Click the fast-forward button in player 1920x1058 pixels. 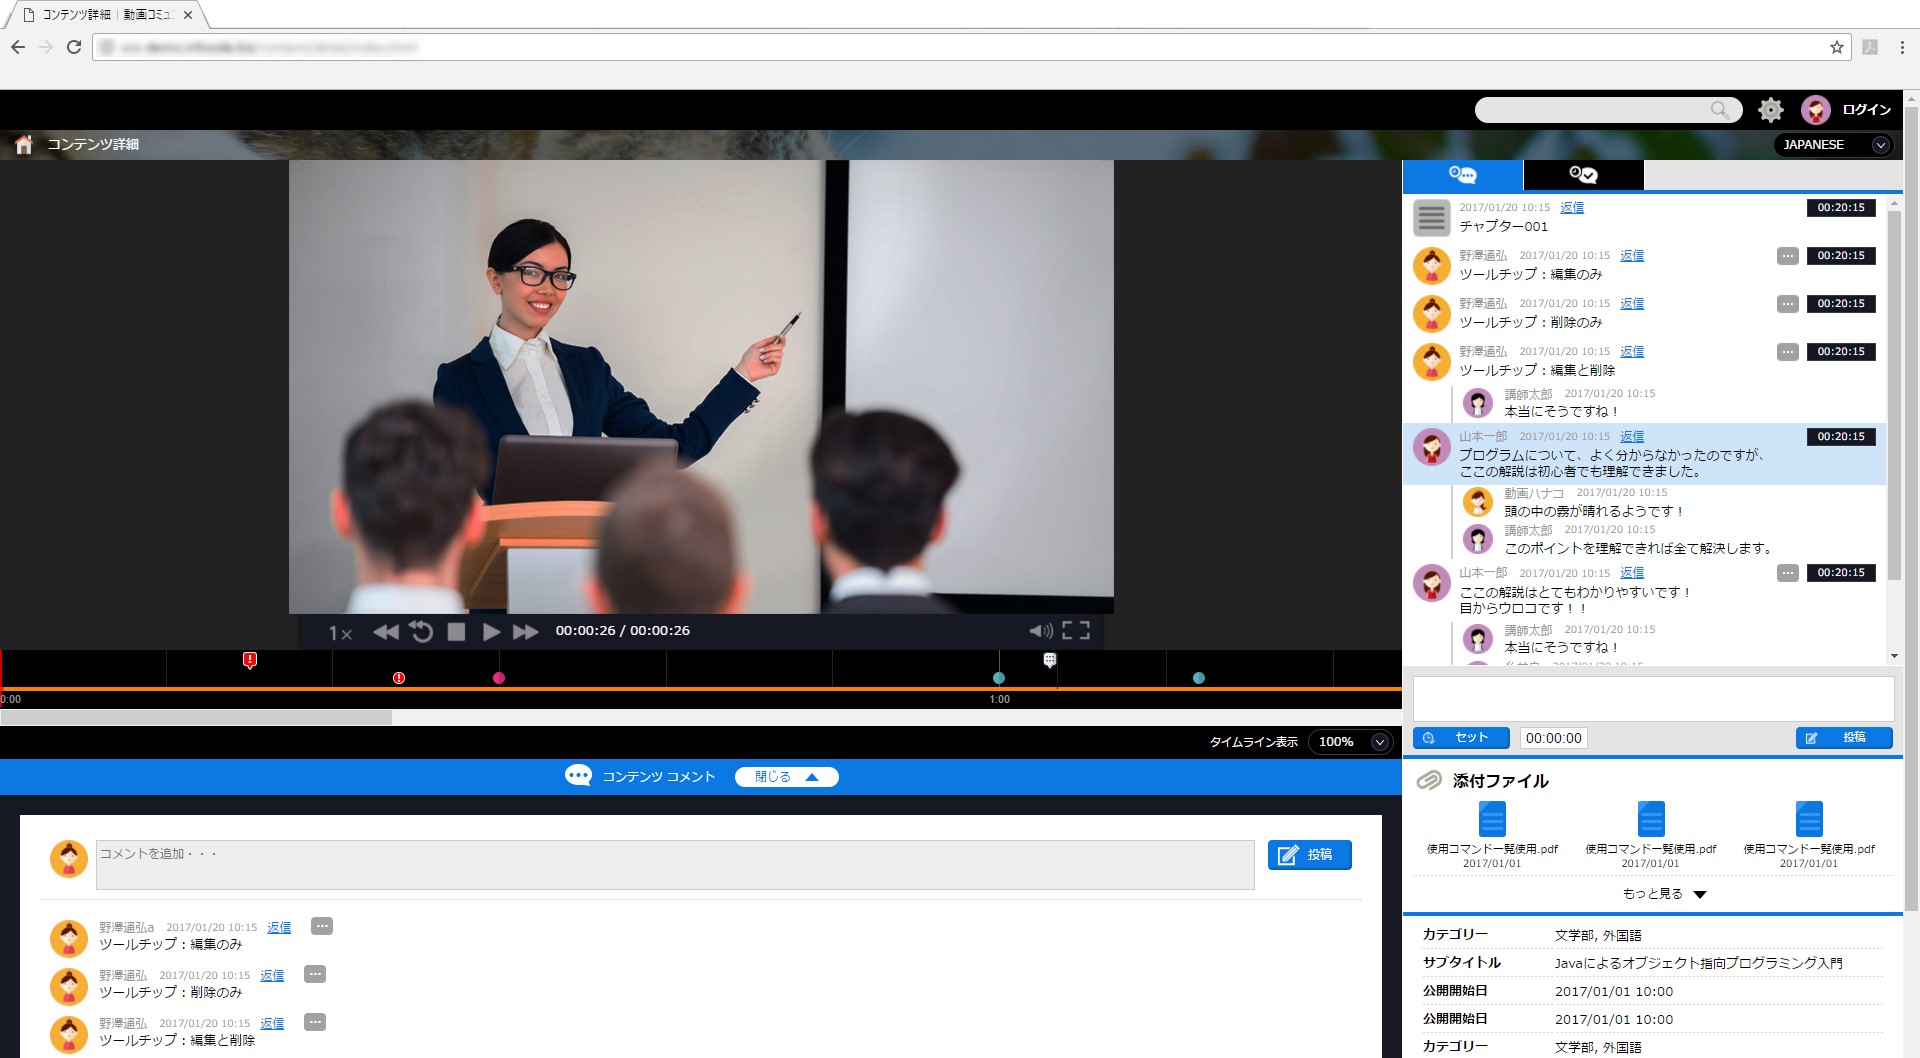coord(525,632)
